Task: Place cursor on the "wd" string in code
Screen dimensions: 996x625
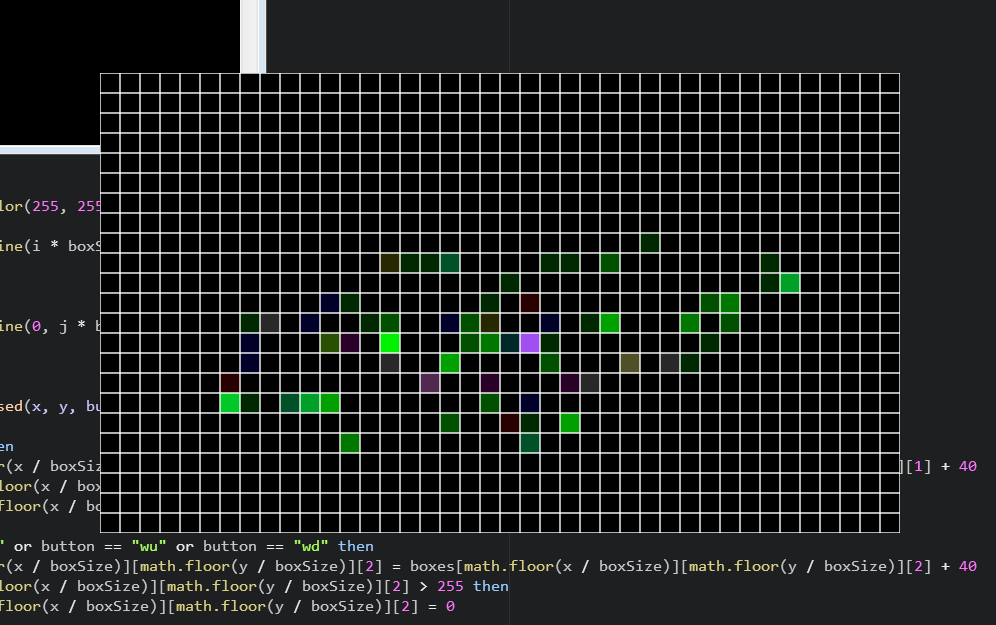Action: coord(311,546)
